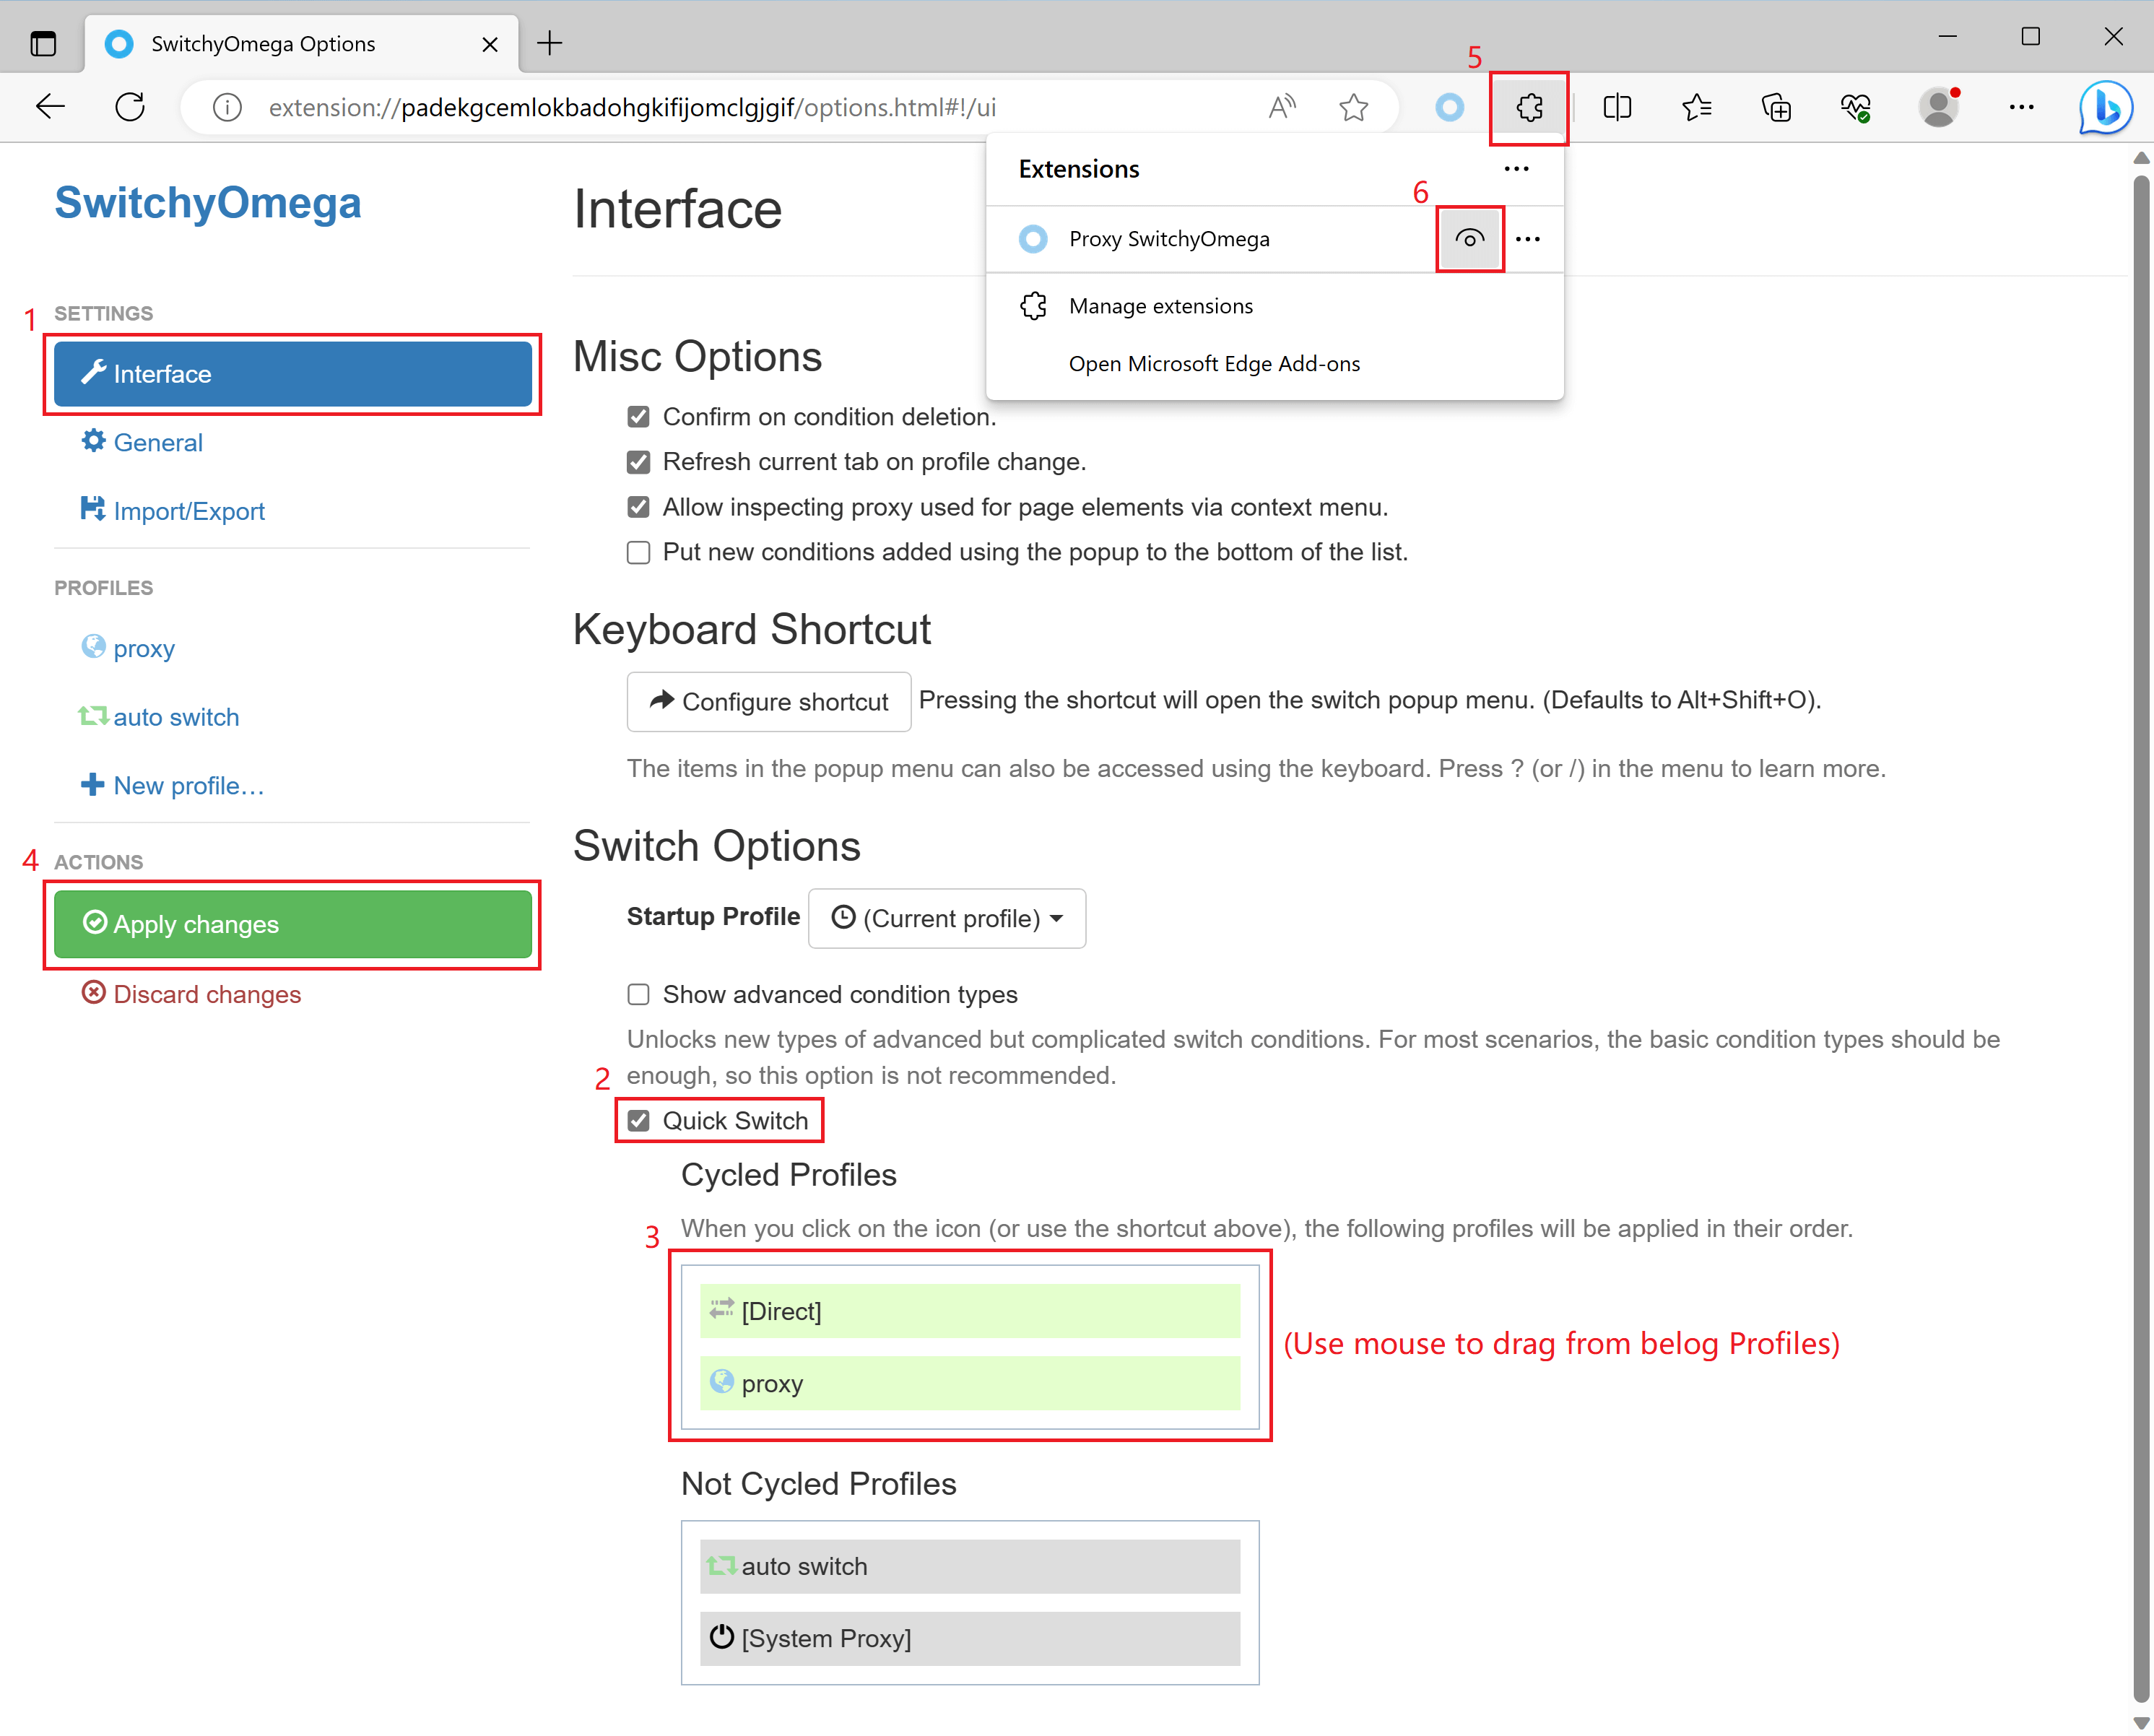Select auto switch in Not Cycled Profiles
Viewport: 2154px width, 1736px height.
tap(970, 1566)
